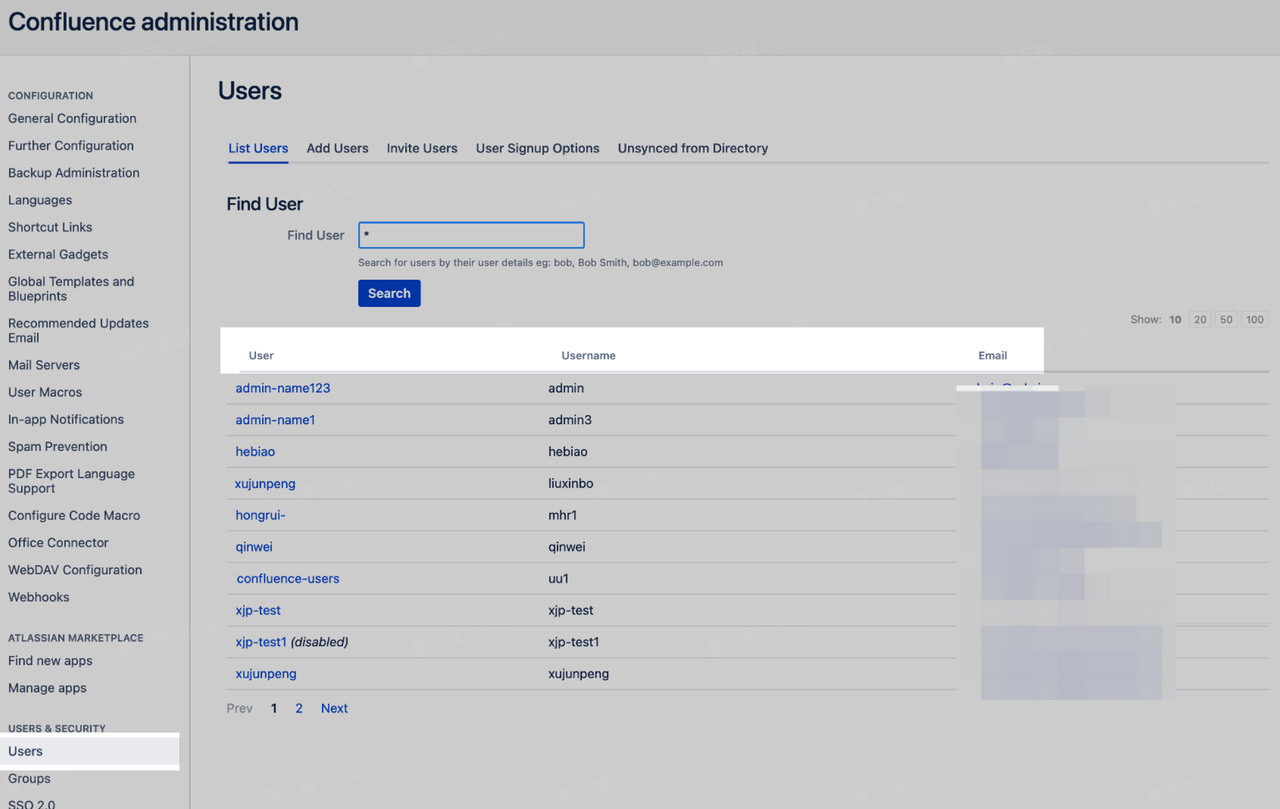Open the Mail Servers configuration
The height and width of the screenshot is (809, 1280).
(x=43, y=365)
